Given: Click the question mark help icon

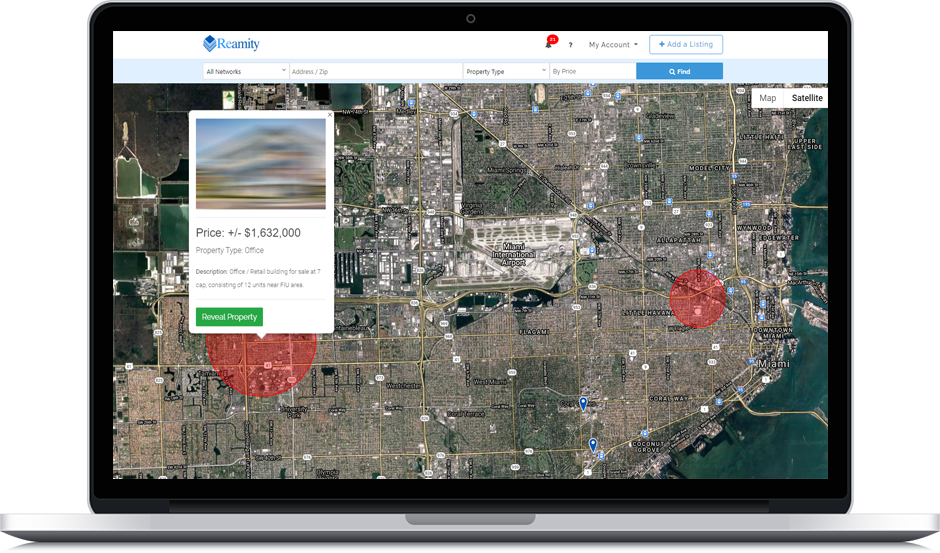Looking at the screenshot, I should pyautogui.click(x=571, y=45).
